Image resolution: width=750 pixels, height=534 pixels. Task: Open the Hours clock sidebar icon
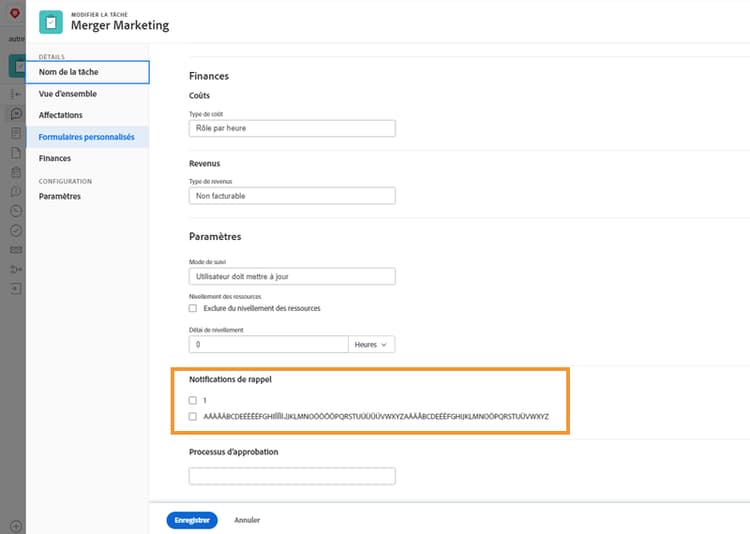pyautogui.click(x=16, y=211)
